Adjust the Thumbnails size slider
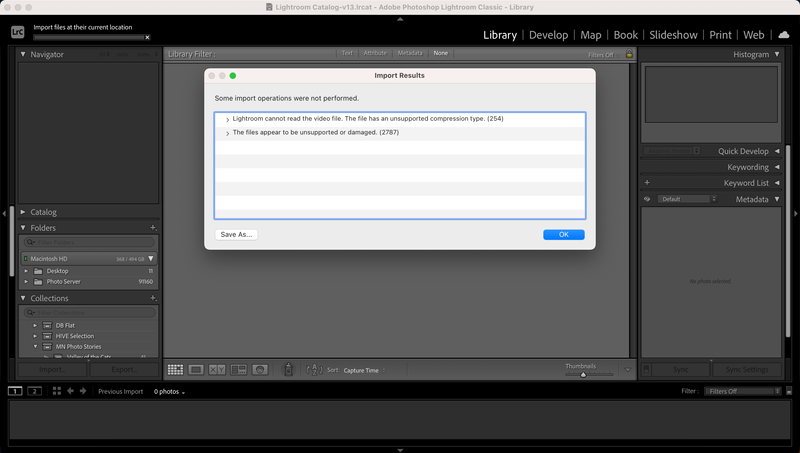This screenshot has height=453, width=800. (583, 374)
